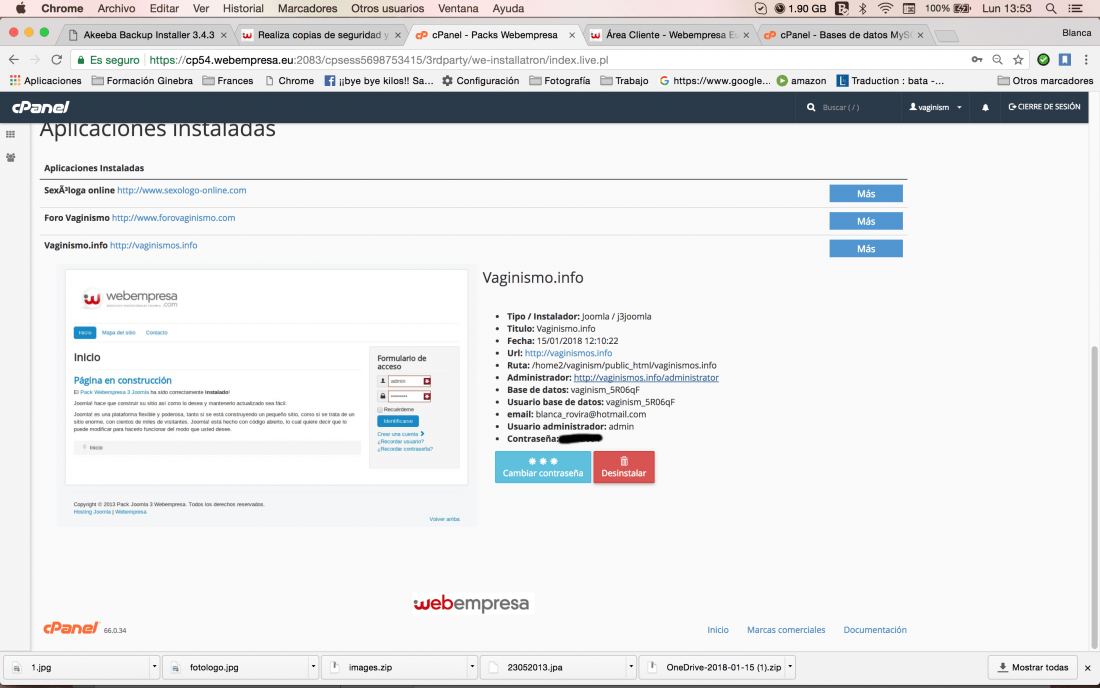1100x688 pixels.
Task: Click the cPanel footer logo
Action: tap(71, 628)
